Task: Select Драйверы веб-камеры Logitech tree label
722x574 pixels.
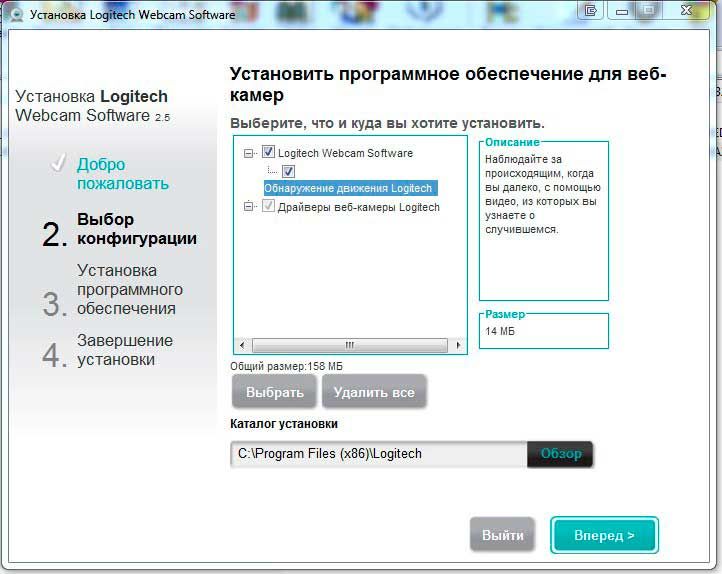Action: pyautogui.click(x=359, y=207)
